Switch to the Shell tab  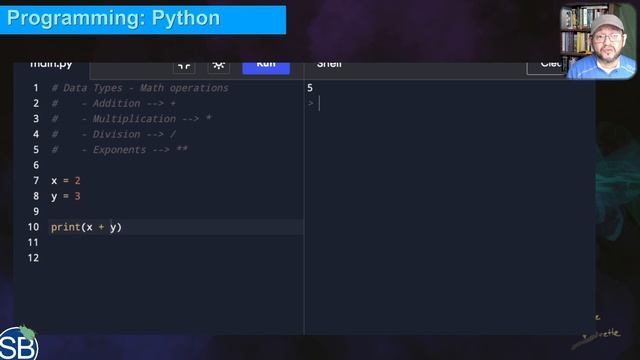[x=329, y=65]
